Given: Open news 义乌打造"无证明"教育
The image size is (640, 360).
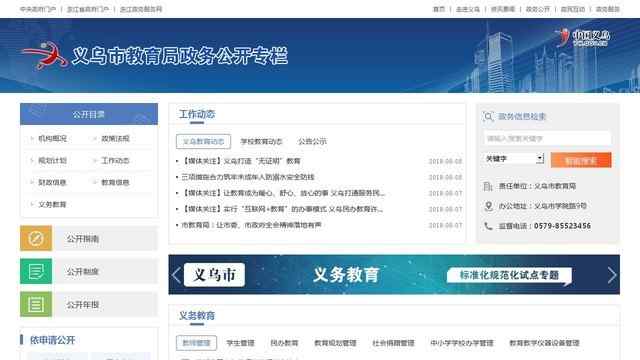Looking at the screenshot, I should coord(241,161).
